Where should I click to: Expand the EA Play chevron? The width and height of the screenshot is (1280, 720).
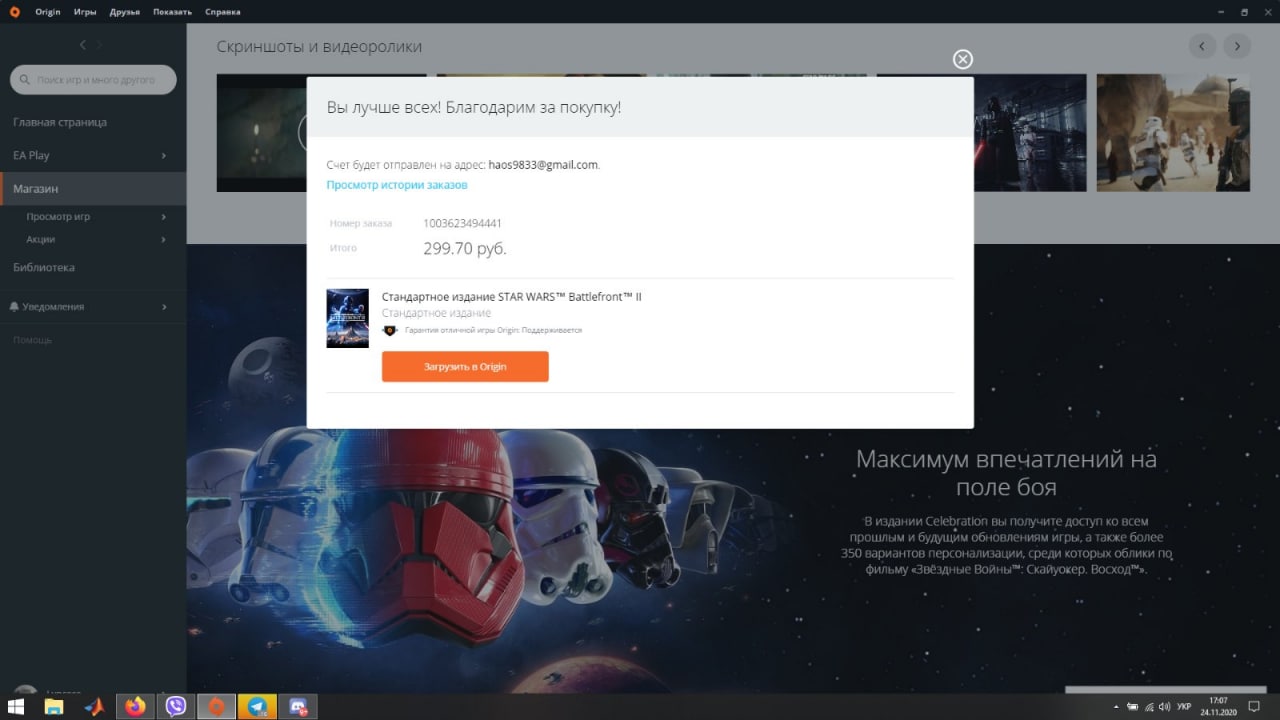tap(163, 156)
